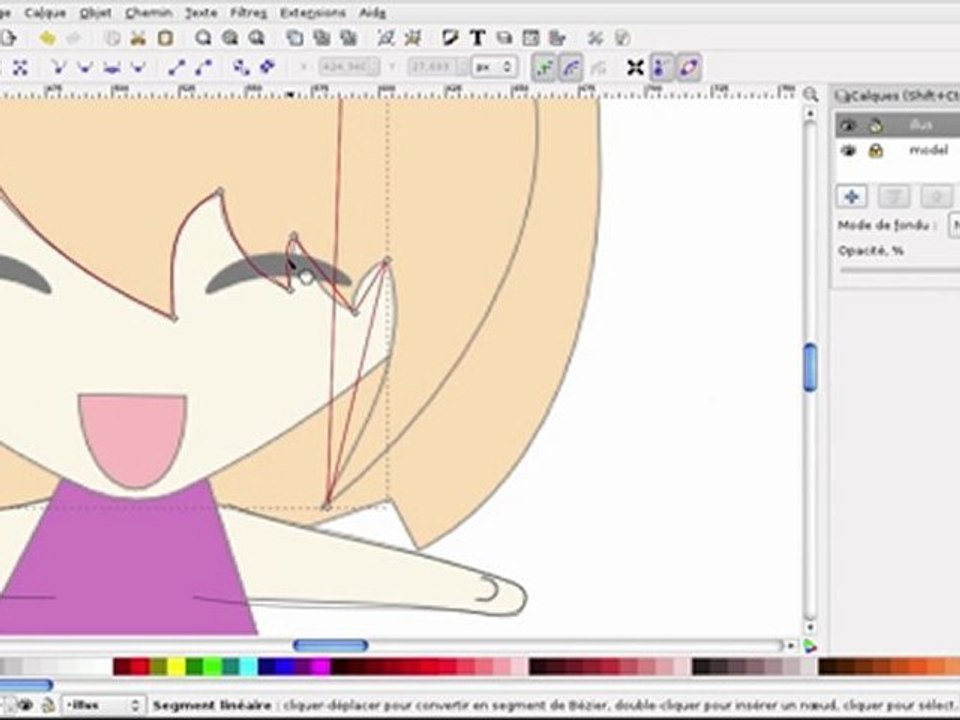Click the Duplicate selected objects icon
The image size is (960, 720).
295,39
